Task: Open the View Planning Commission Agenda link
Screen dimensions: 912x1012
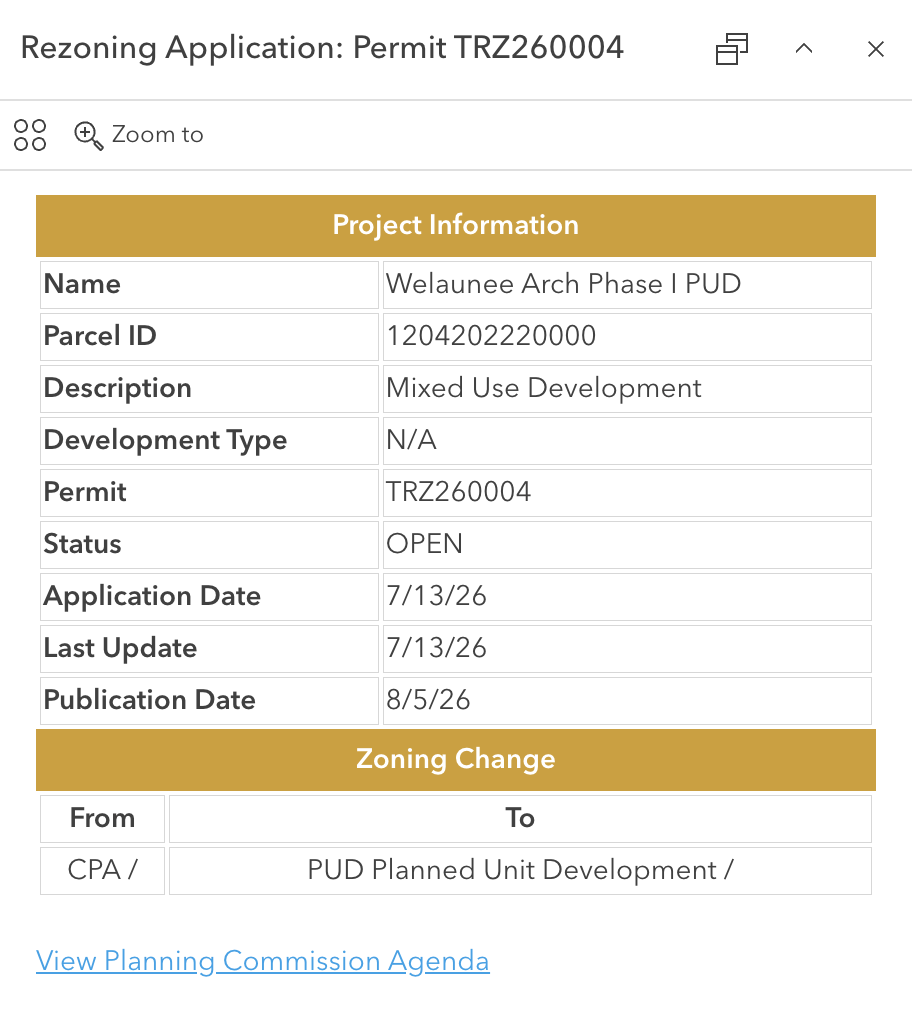Action: coord(263,961)
